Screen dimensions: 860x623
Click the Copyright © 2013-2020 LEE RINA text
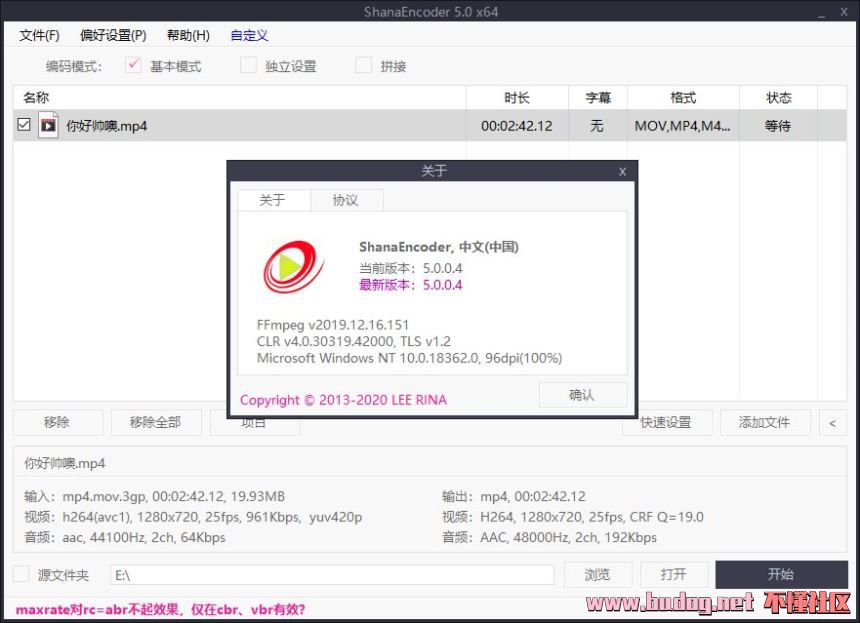pos(343,400)
